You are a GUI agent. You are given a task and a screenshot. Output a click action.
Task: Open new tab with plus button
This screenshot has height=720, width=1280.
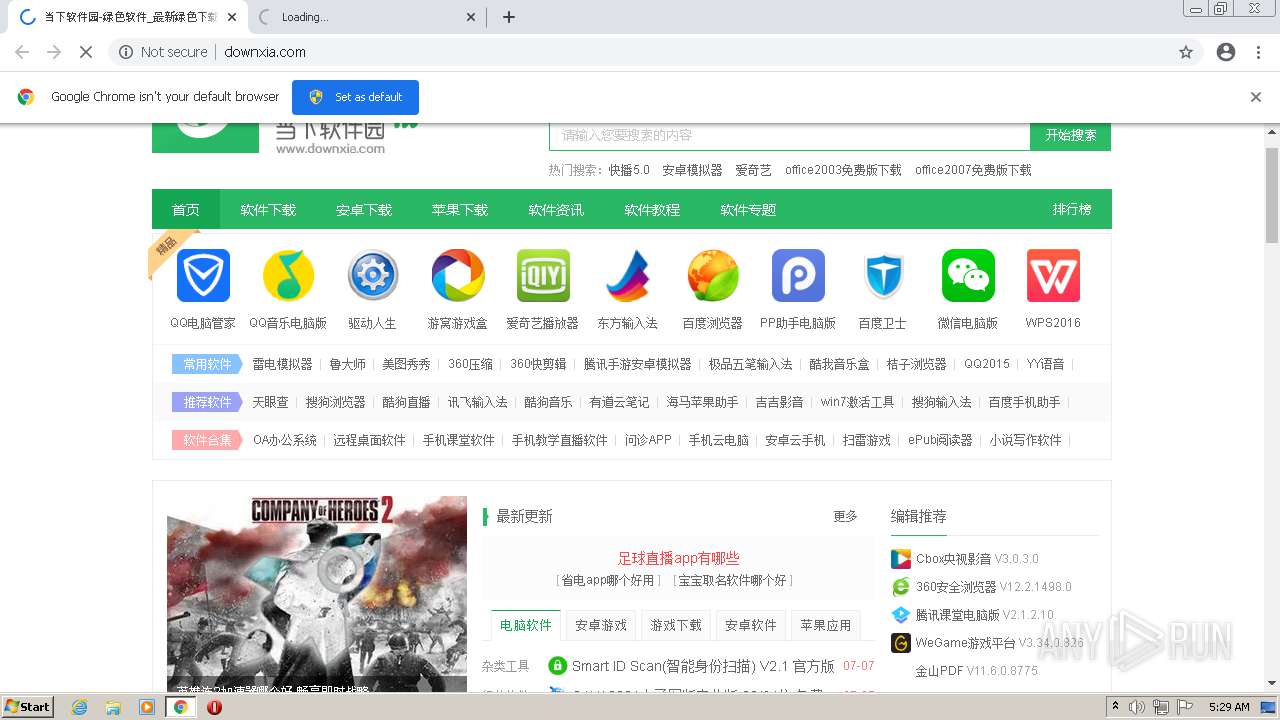(509, 17)
